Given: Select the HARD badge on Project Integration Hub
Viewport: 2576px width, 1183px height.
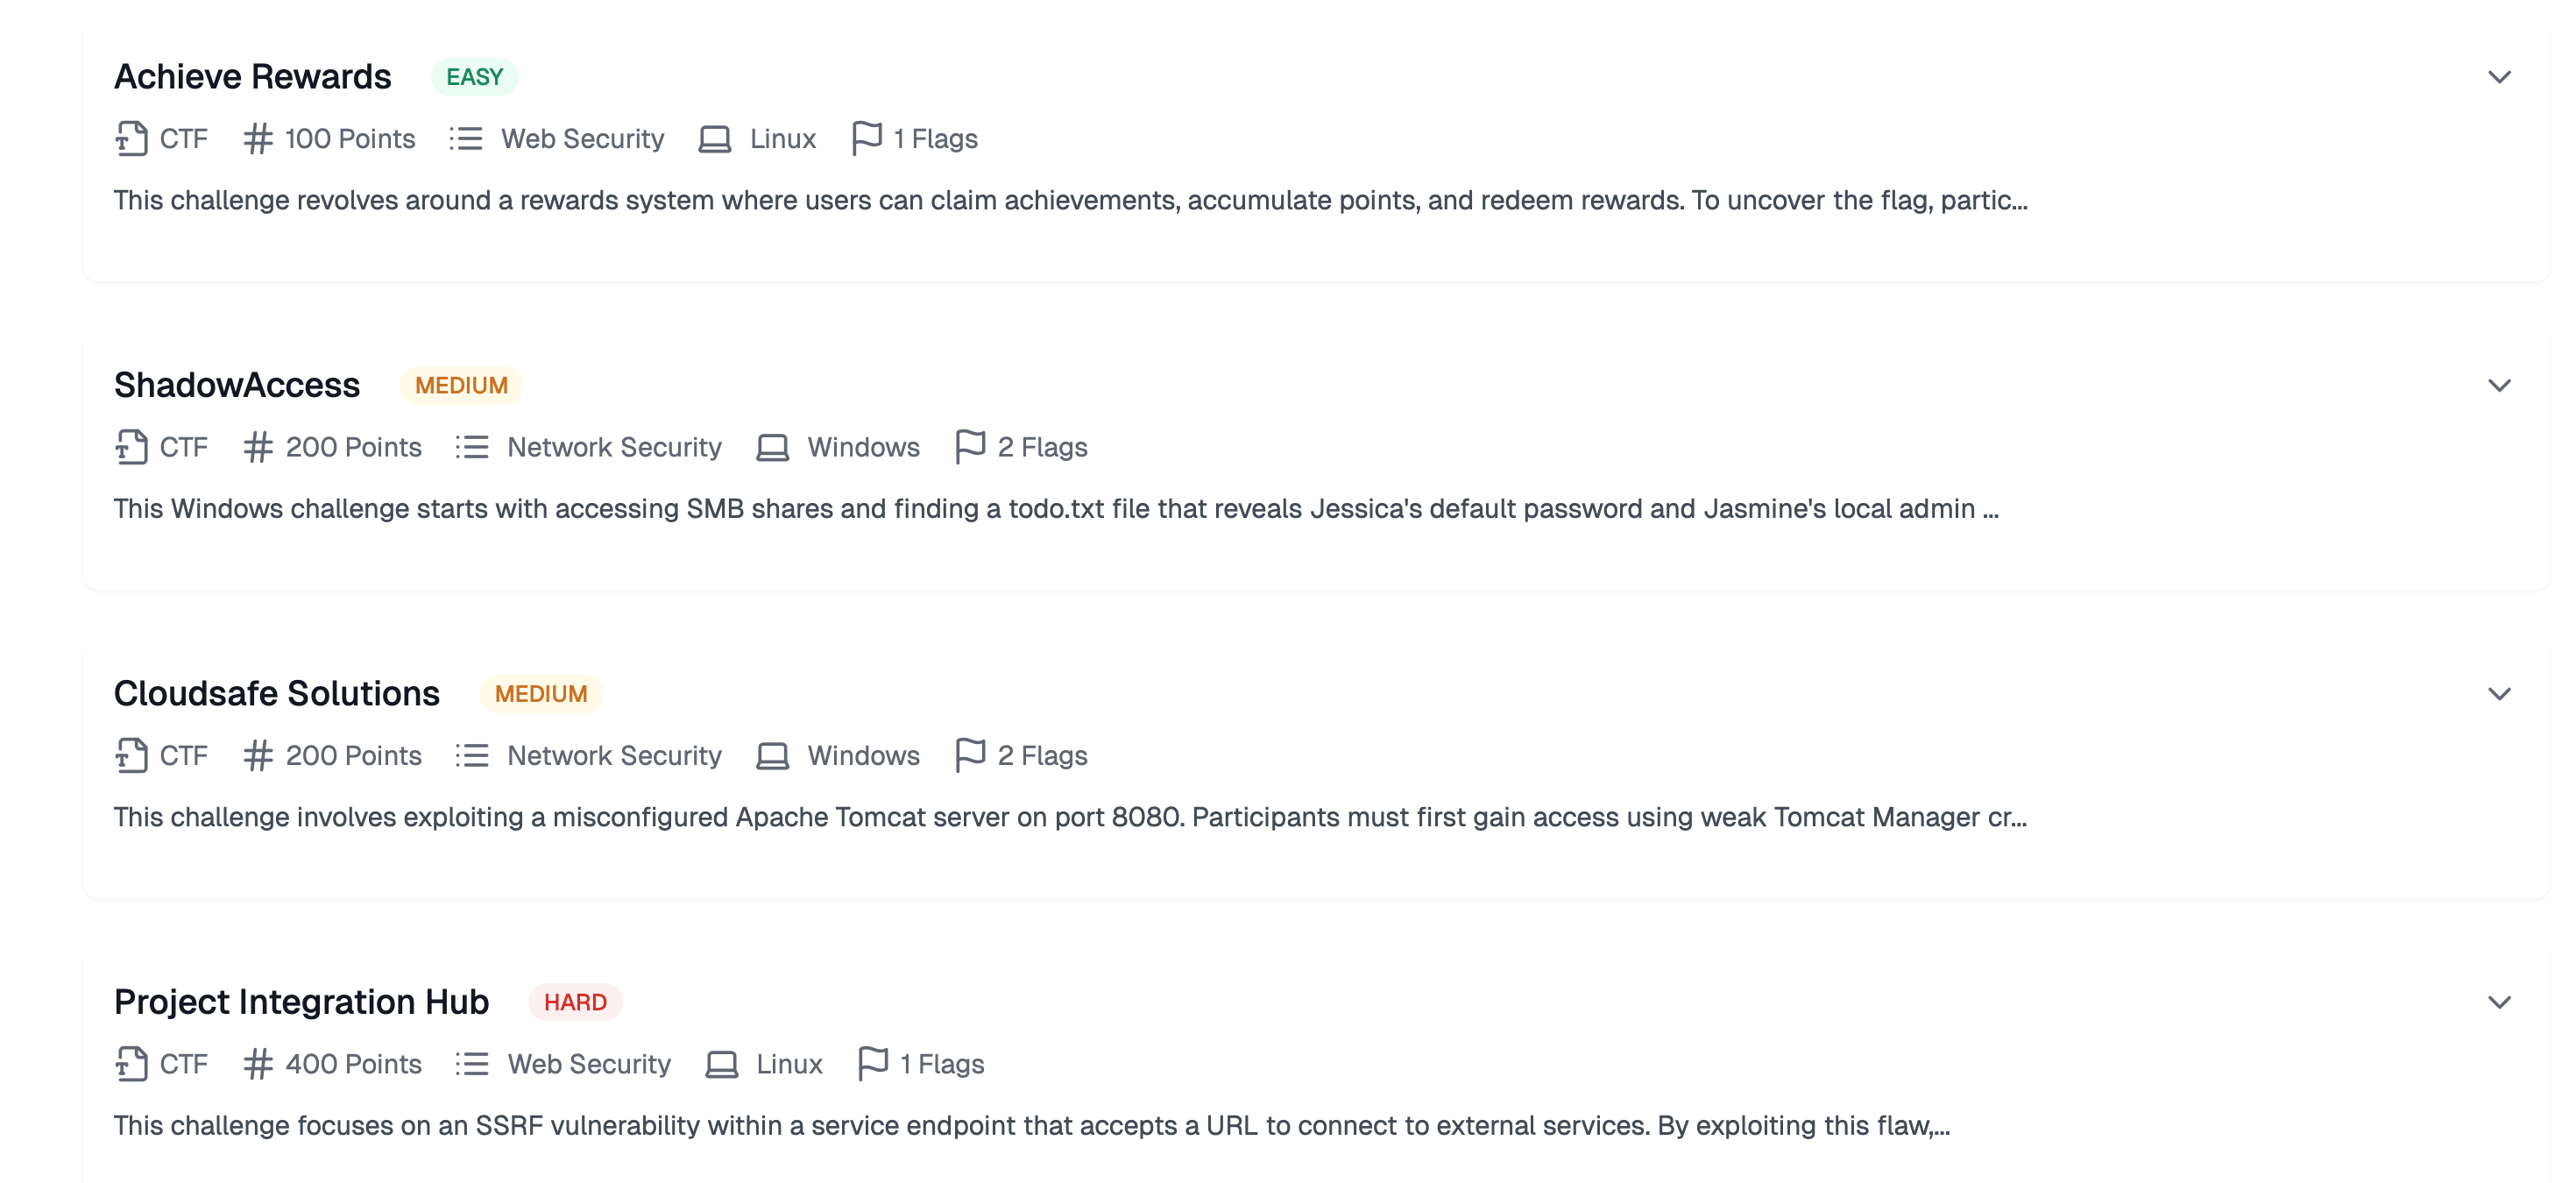Looking at the screenshot, I should pos(575,1001).
